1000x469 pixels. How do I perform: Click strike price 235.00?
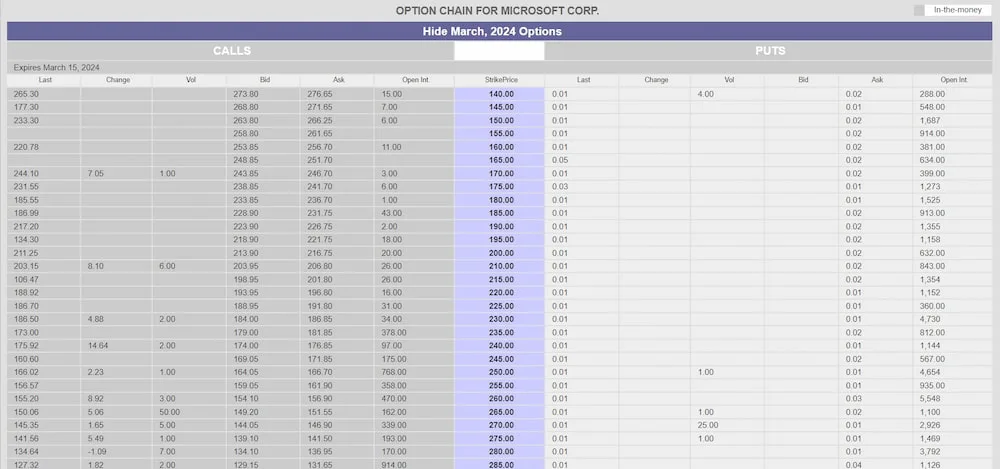501,332
